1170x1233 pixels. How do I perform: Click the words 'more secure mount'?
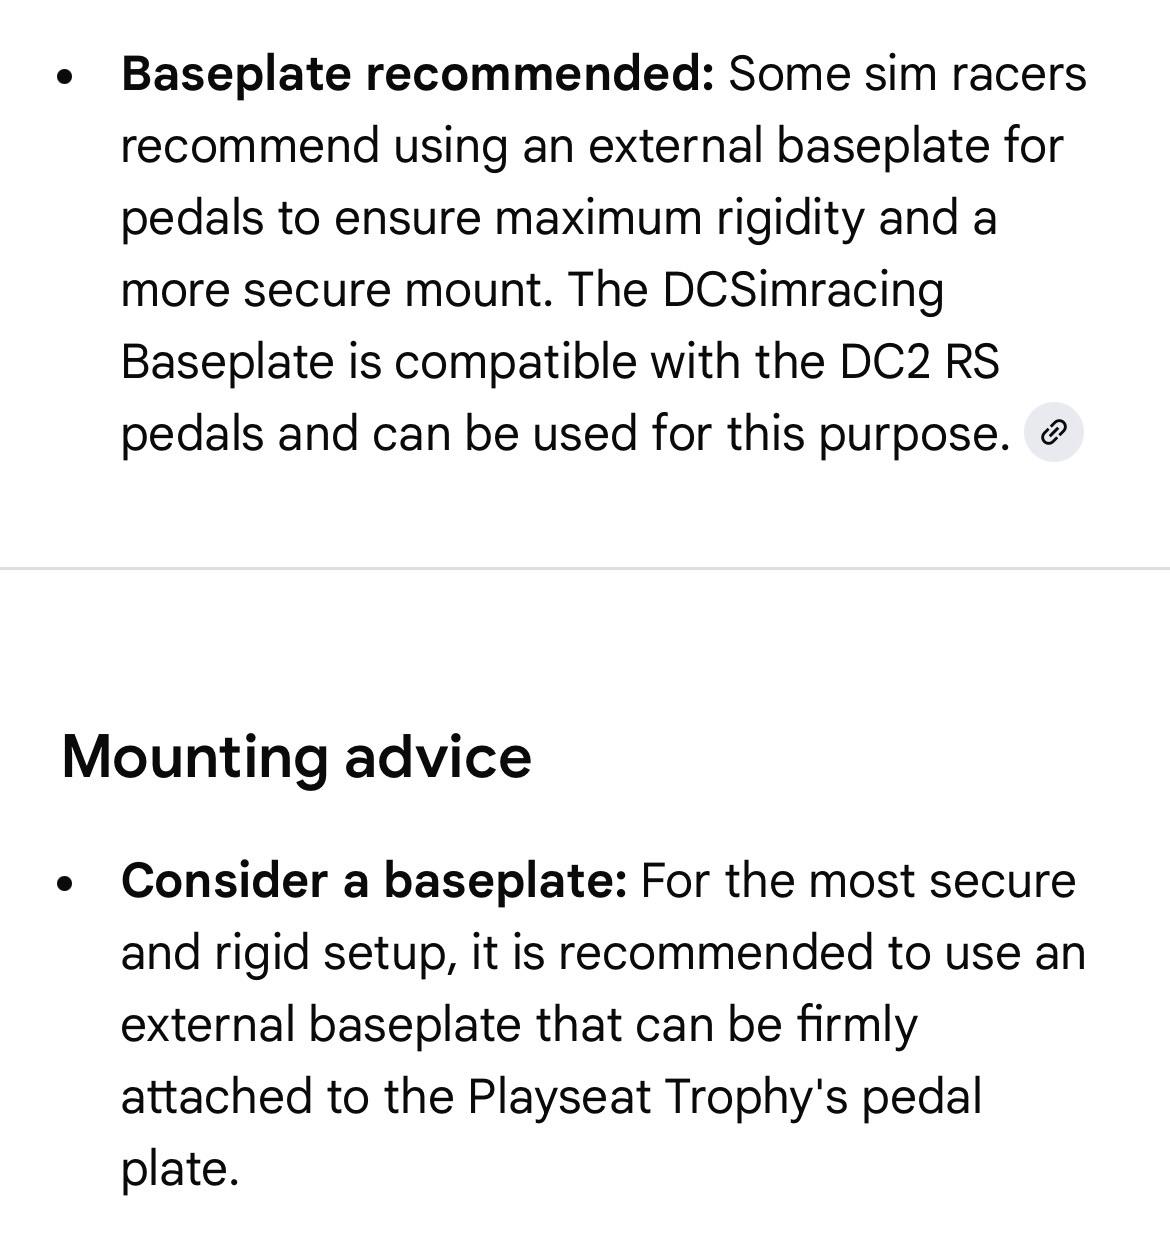pyautogui.click(x=335, y=290)
